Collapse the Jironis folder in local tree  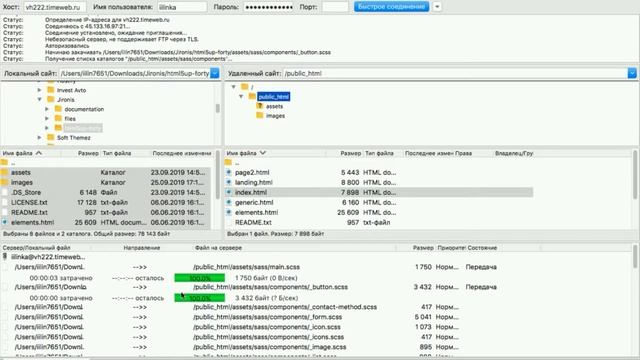click(x=39, y=99)
